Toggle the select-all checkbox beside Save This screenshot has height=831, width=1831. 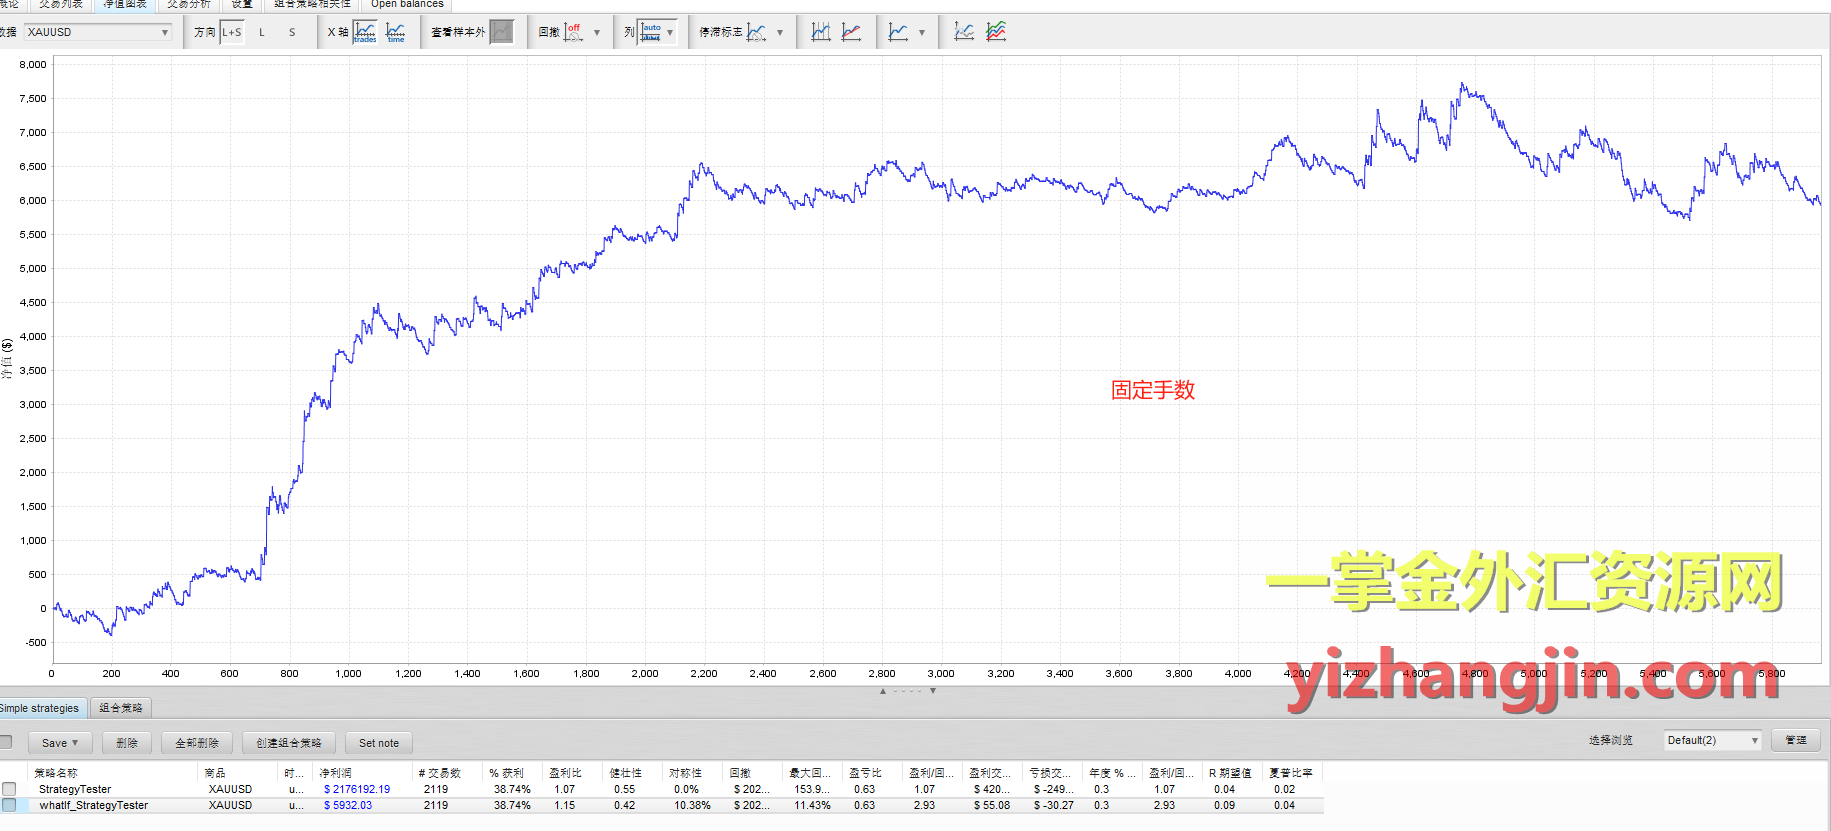[5, 742]
